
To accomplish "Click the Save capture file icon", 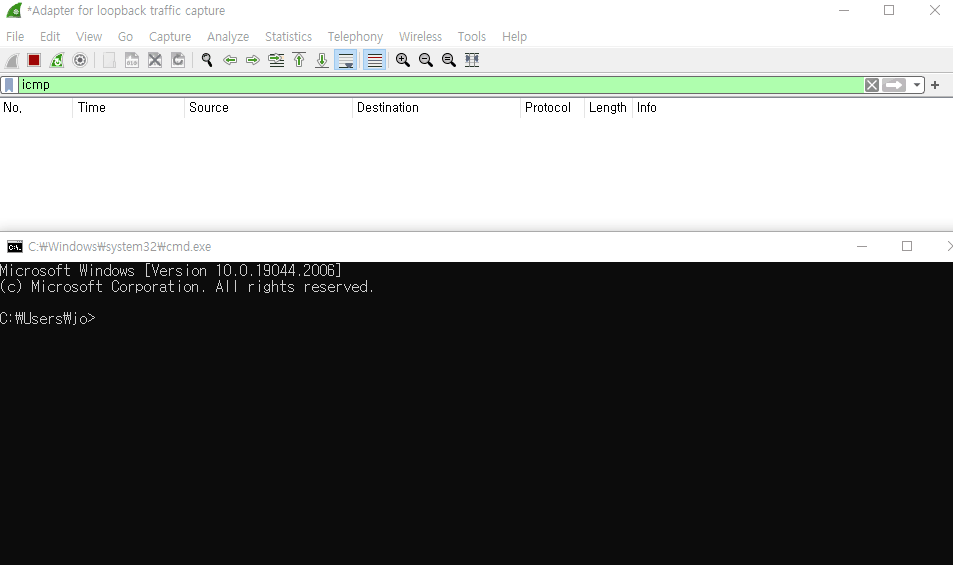I will tap(132, 60).
